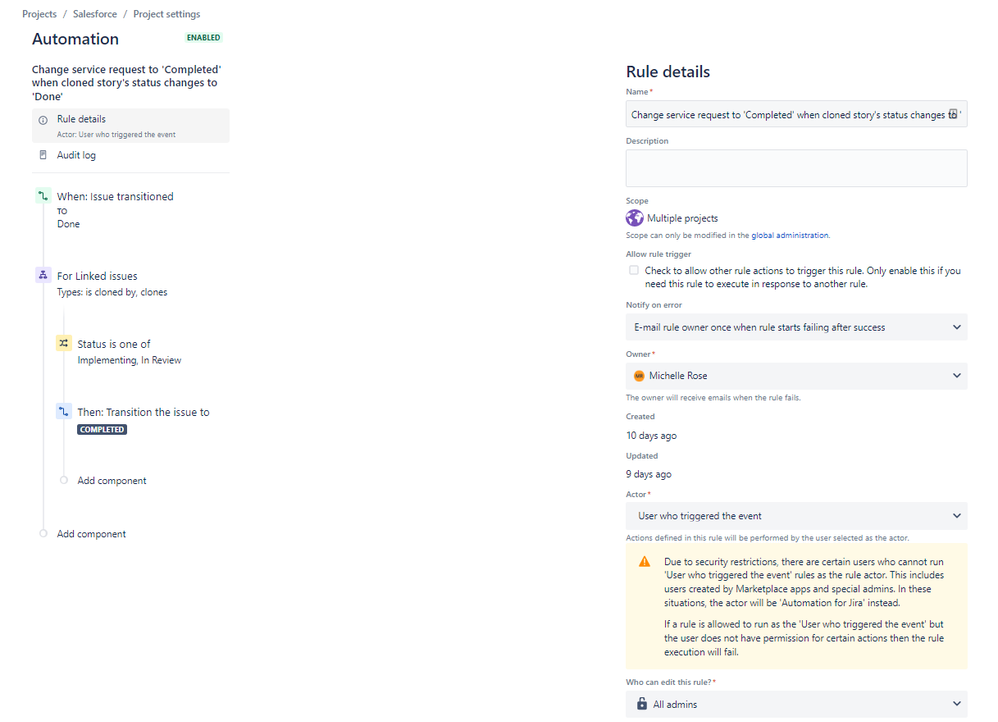Image resolution: width=998 pixels, height=722 pixels.
Task: Open the Owner dropdown showing Michelle Rose
Action: pos(796,376)
